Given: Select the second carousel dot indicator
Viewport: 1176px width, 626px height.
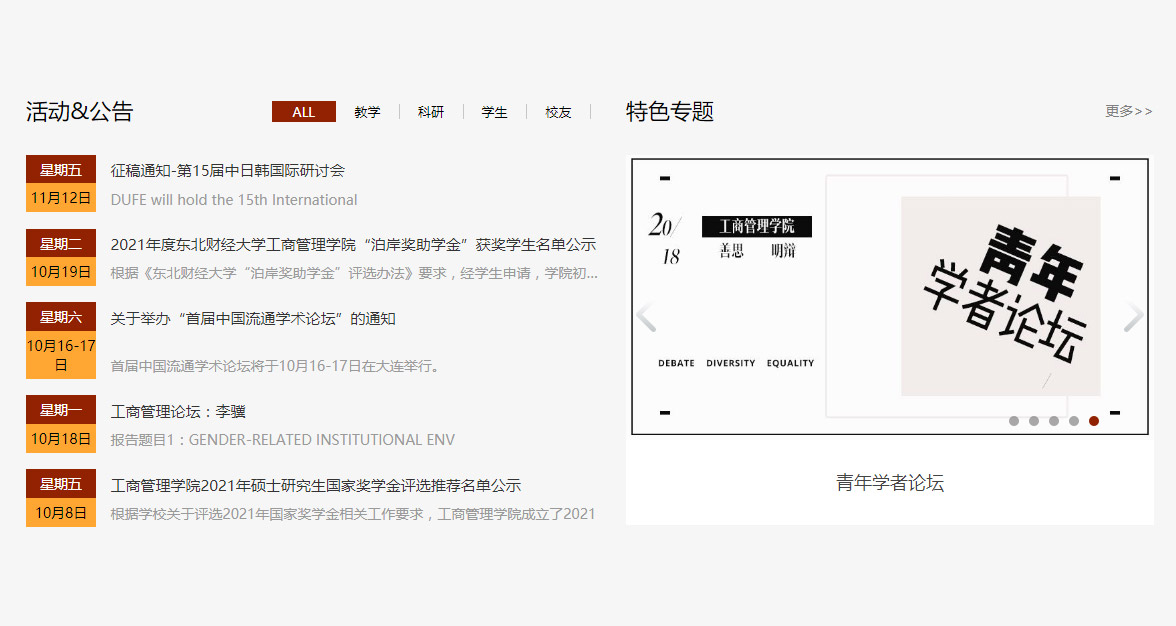Looking at the screenshot, I should click(x=1034, y=421).
